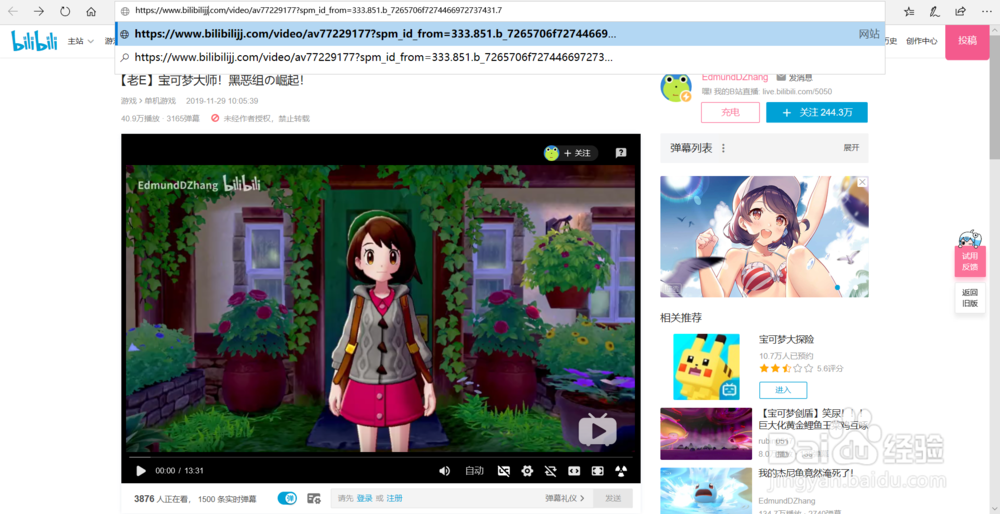The height and width of the screenshot is (514, 1000).
Task: Mute the video via speaker icon
Action: (445, 471)
